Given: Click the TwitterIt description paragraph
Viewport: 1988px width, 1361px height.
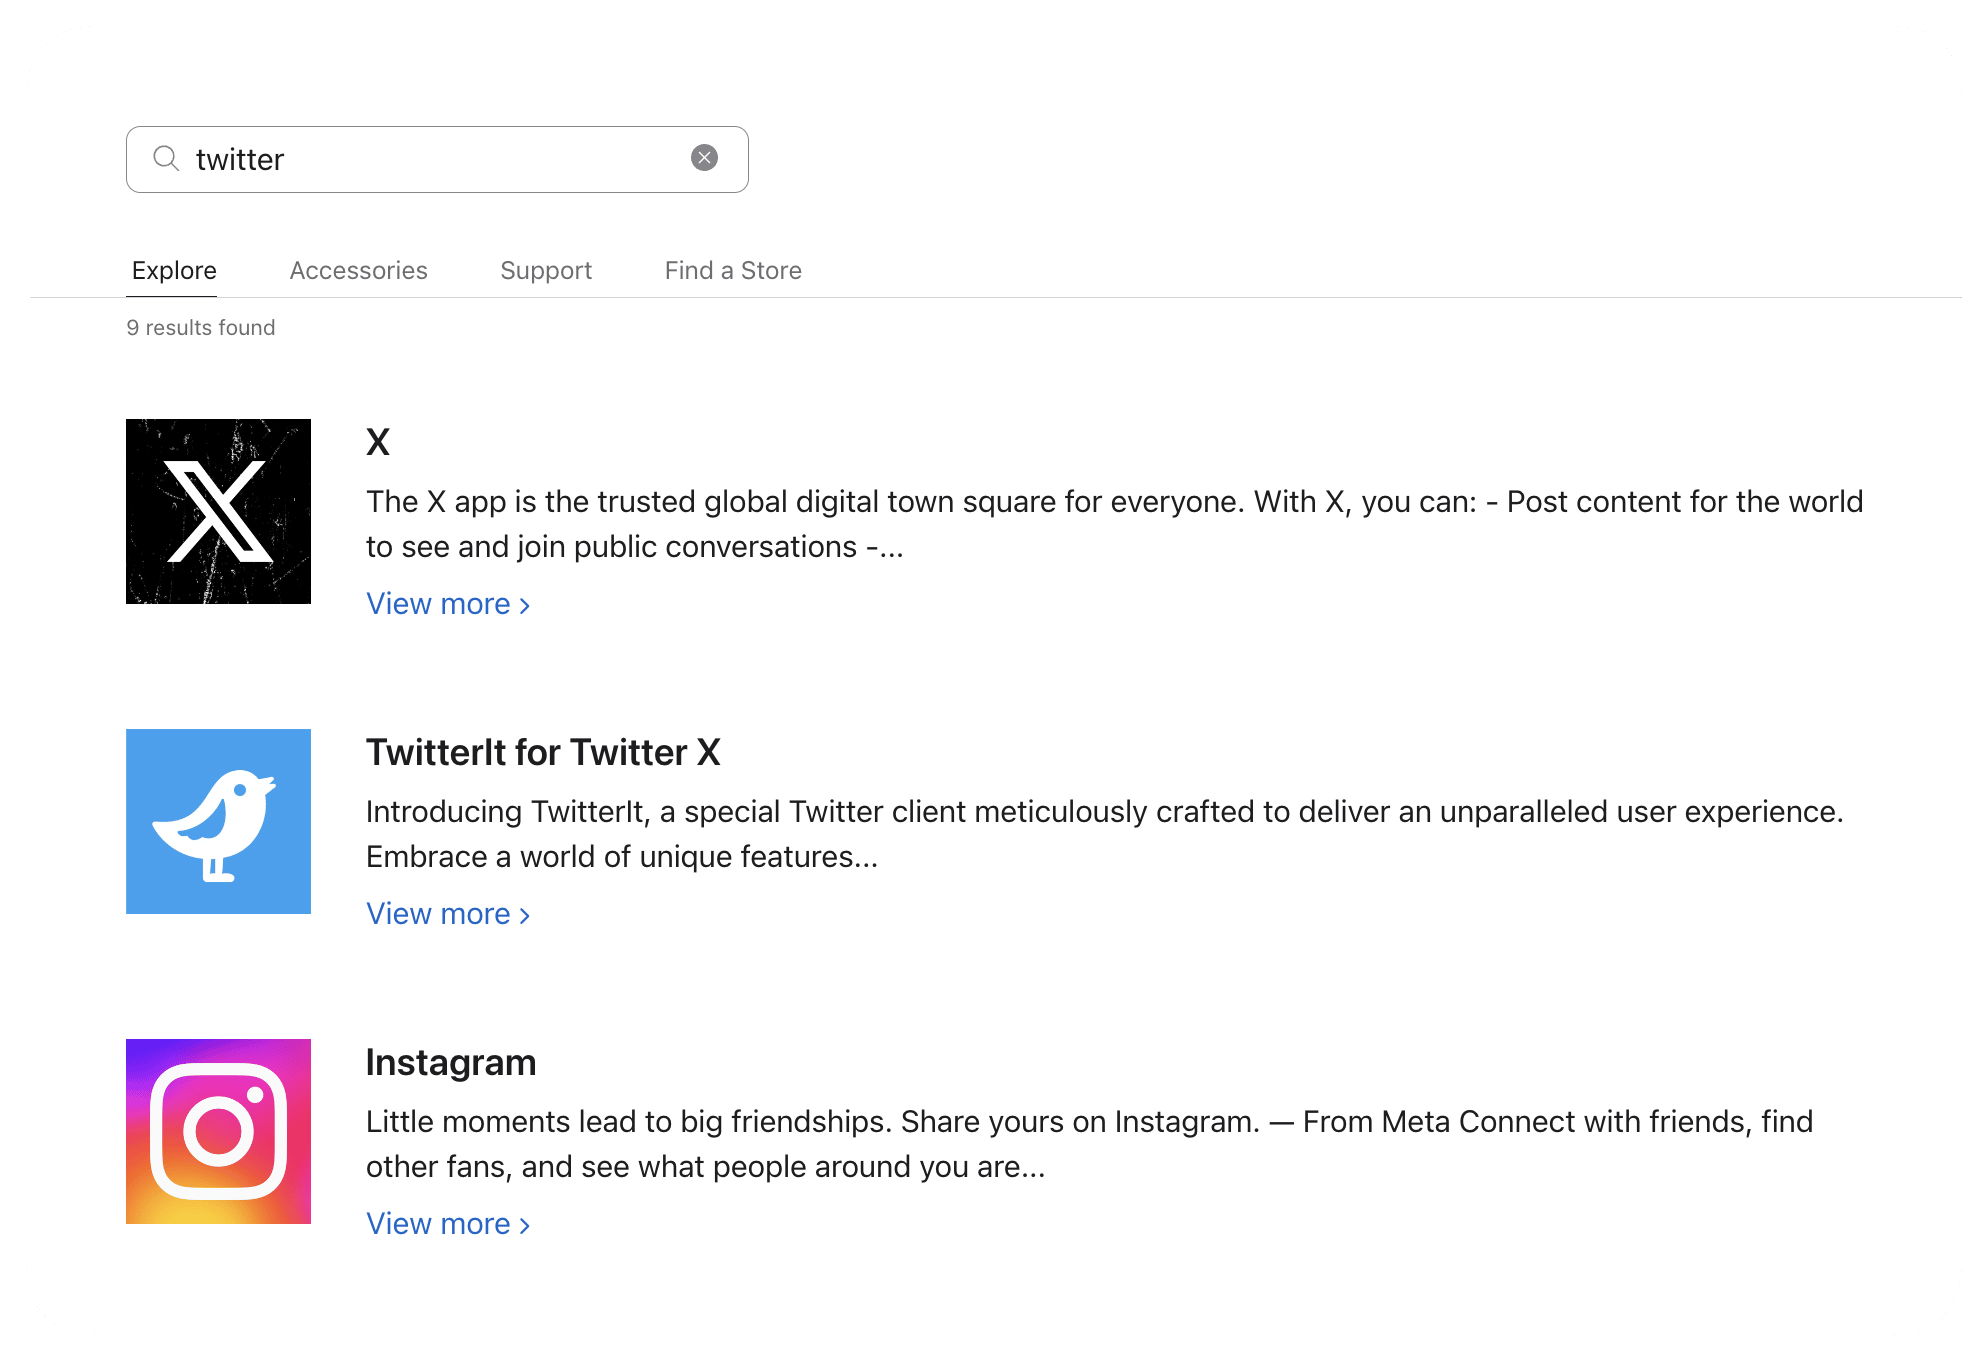Looking at the screenshot, I should pos(1105,834).
